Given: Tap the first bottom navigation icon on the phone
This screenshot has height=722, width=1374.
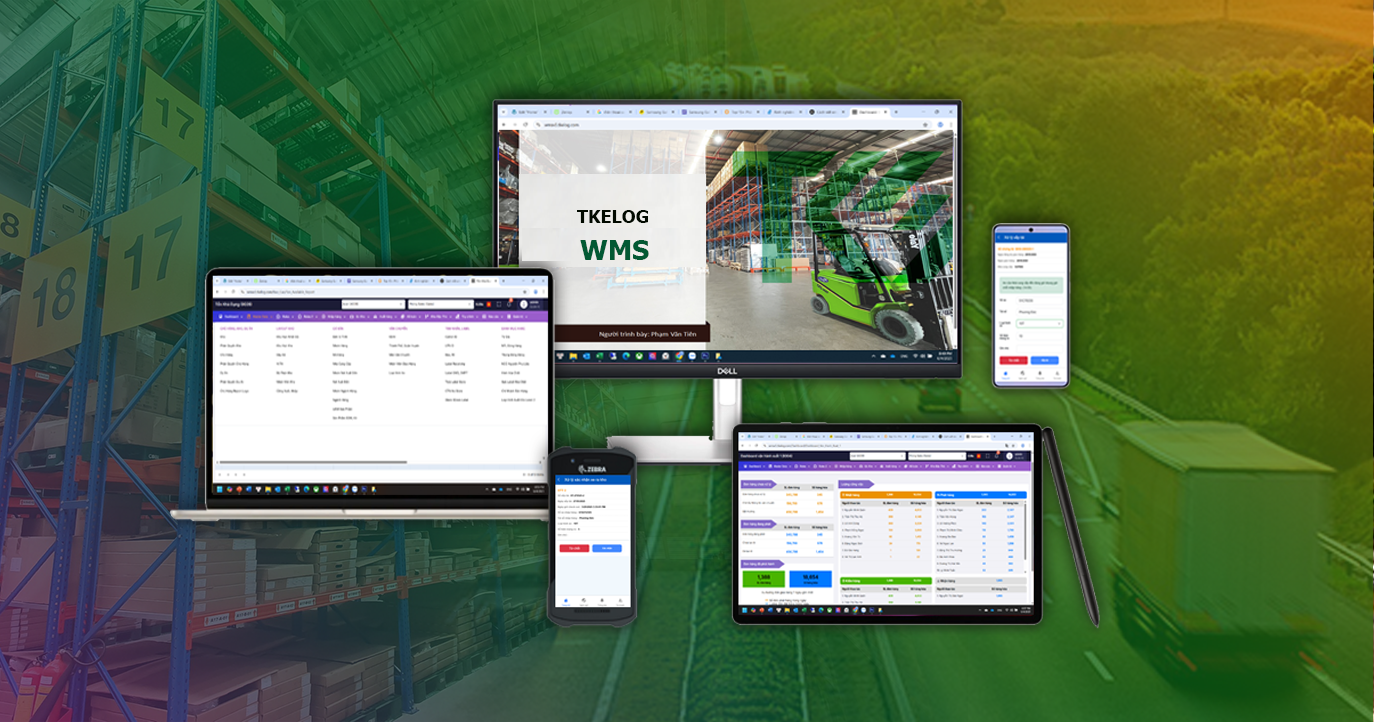Looking at the screenshot, I should coord(1005,374).
